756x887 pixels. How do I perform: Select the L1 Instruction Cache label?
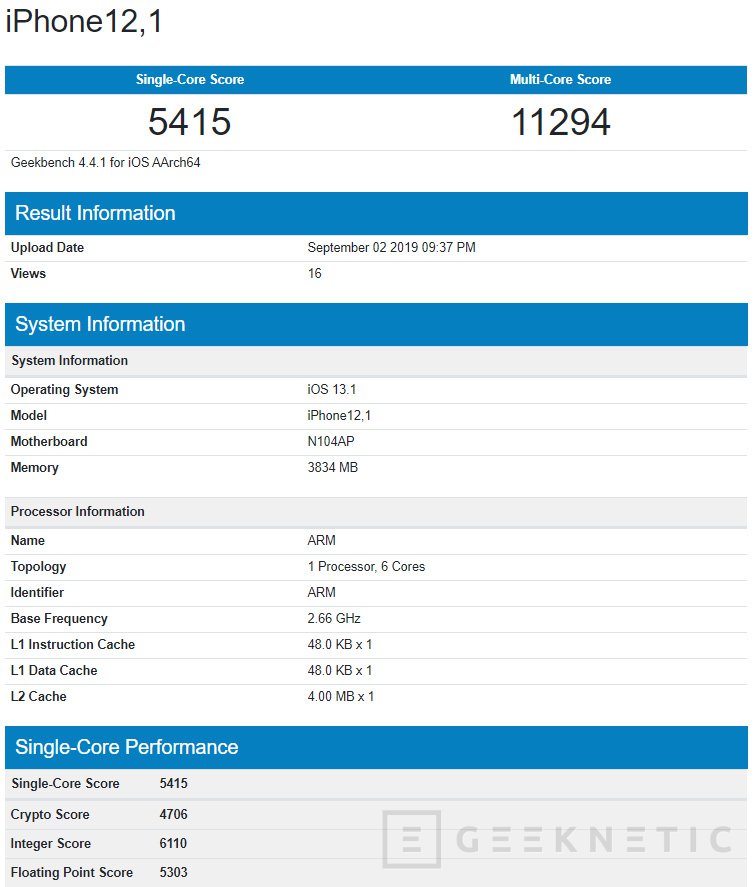click(x=73, y=645)
